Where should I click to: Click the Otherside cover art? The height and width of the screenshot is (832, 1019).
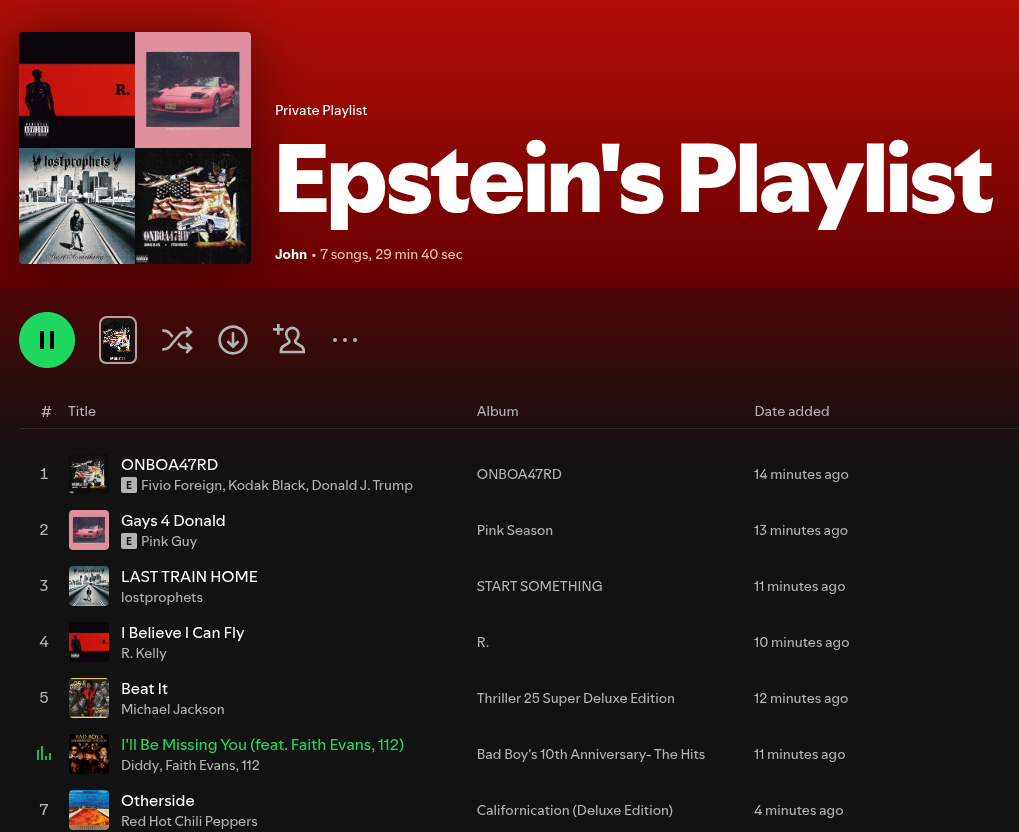(x=89, y=809)
